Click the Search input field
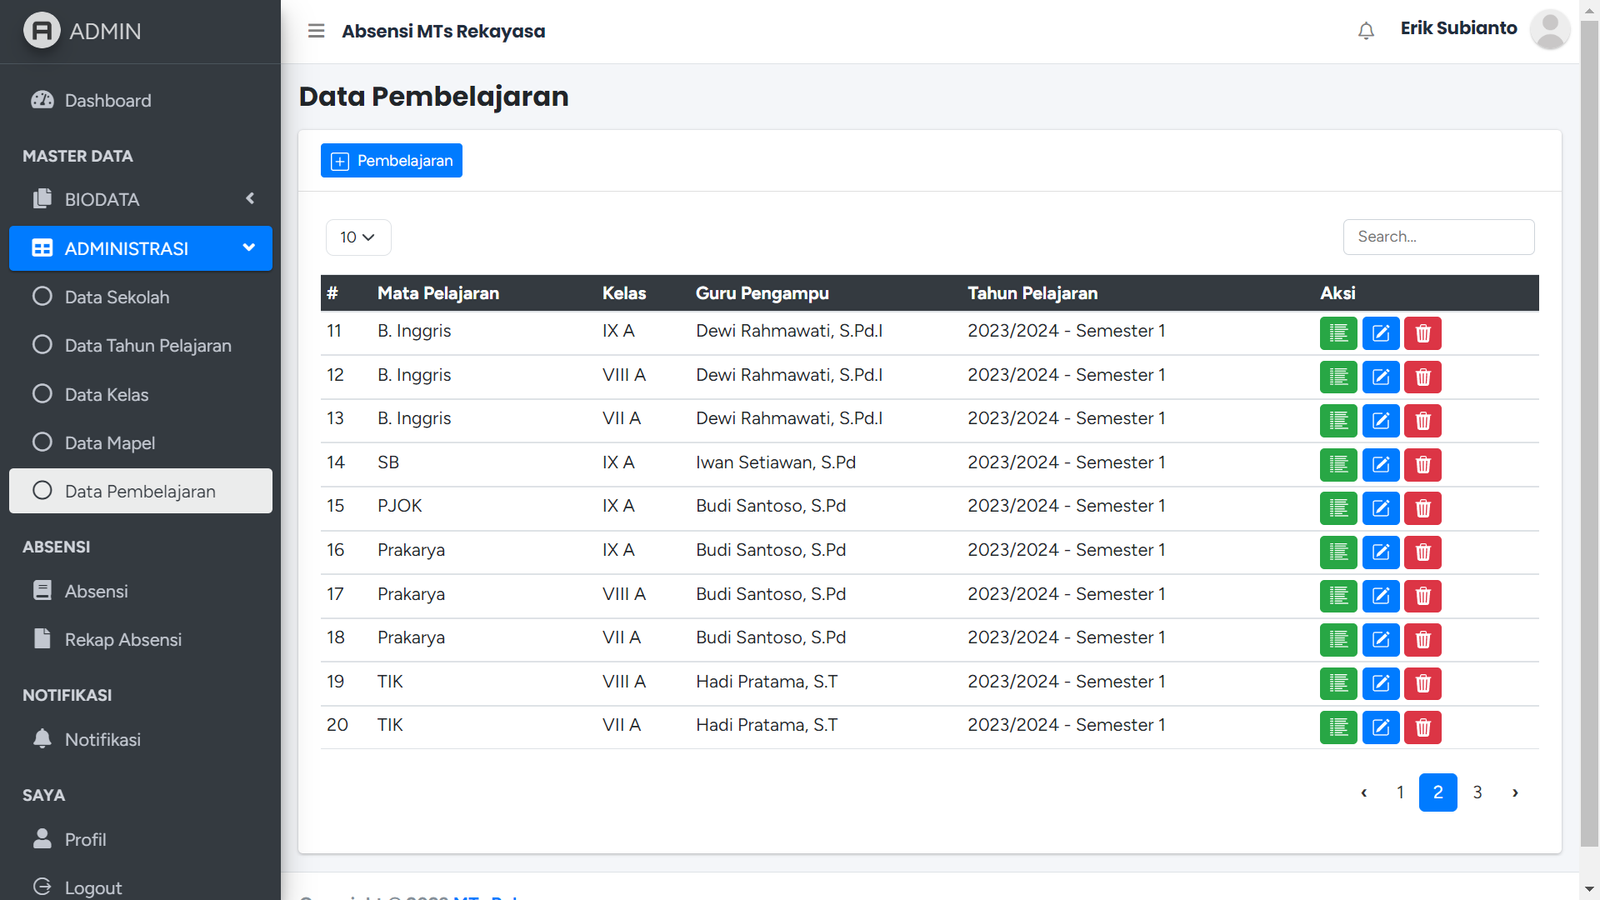This screenshot has height=900, width=1600. [x=1437, y=237]
